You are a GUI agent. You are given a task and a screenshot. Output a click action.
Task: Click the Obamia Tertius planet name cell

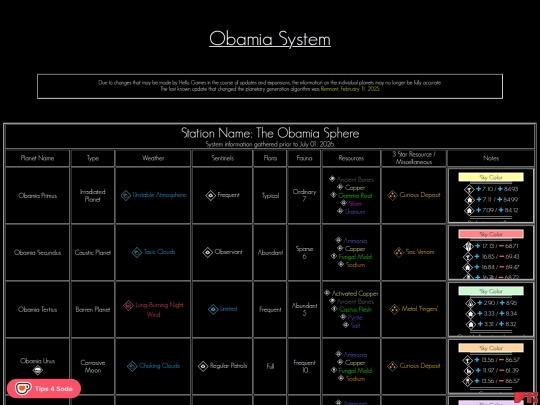coord(37,309)
